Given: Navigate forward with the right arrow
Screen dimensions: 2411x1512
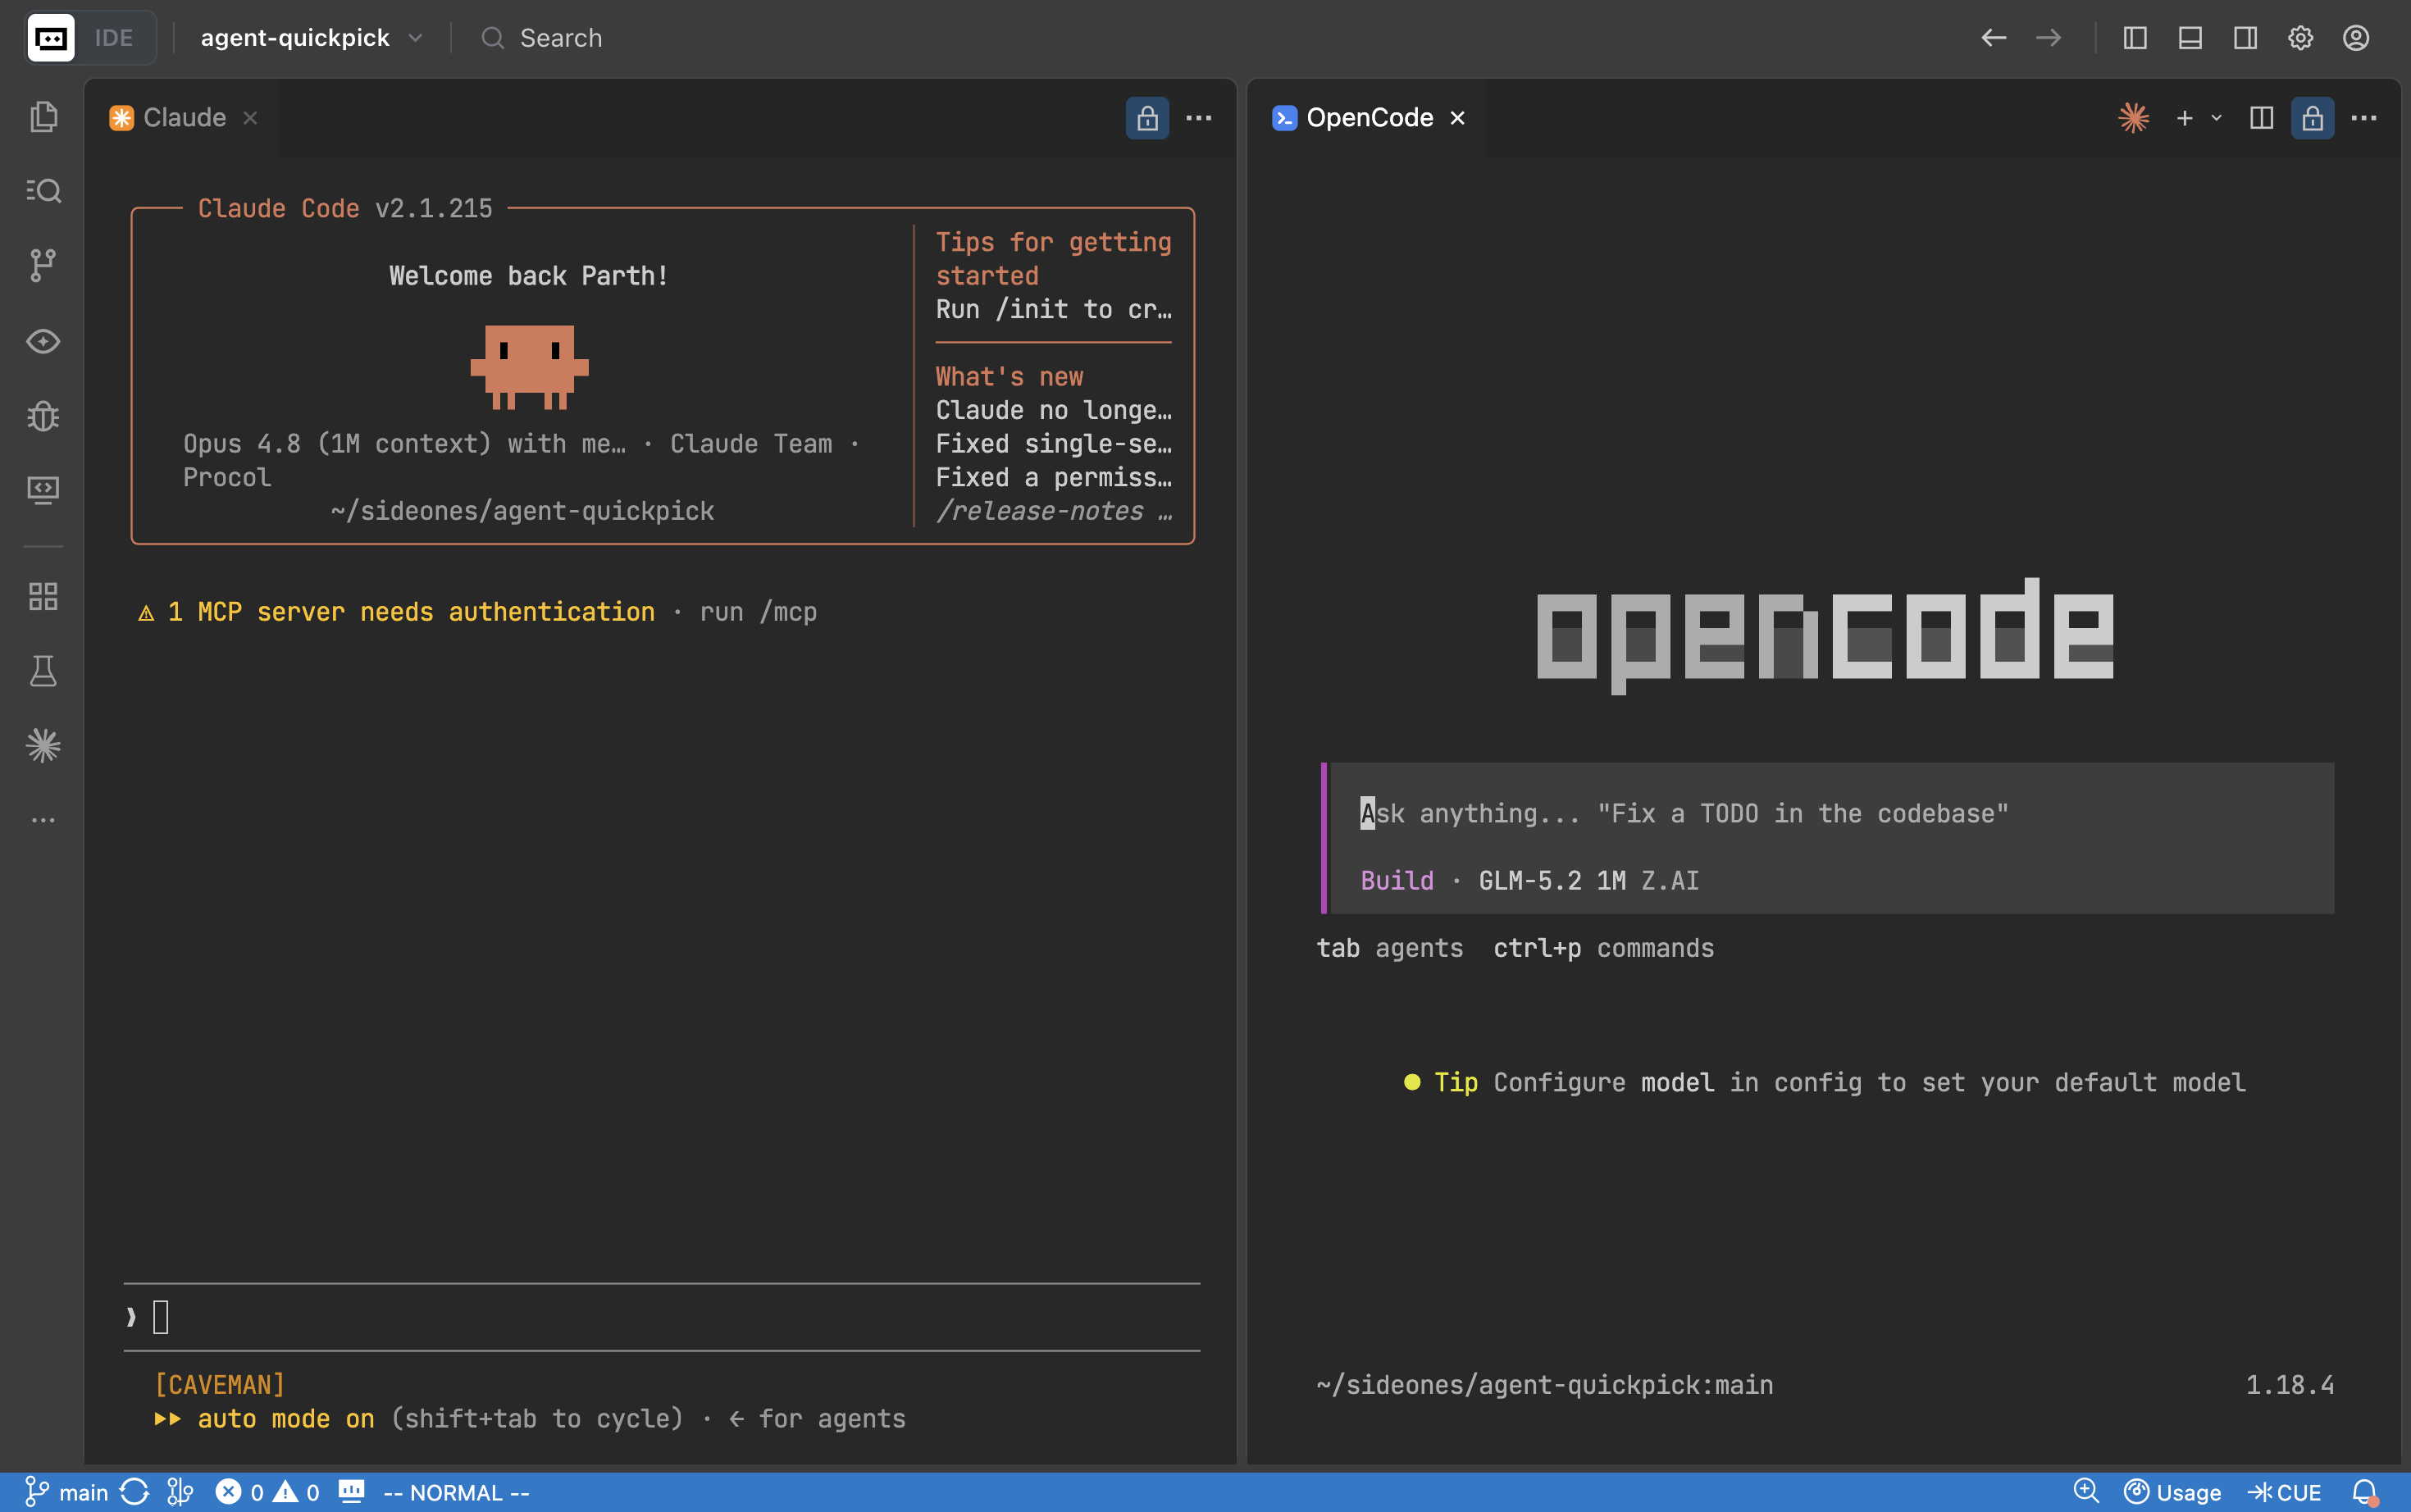Looking at the screenshot, I should pos(2049,38).
